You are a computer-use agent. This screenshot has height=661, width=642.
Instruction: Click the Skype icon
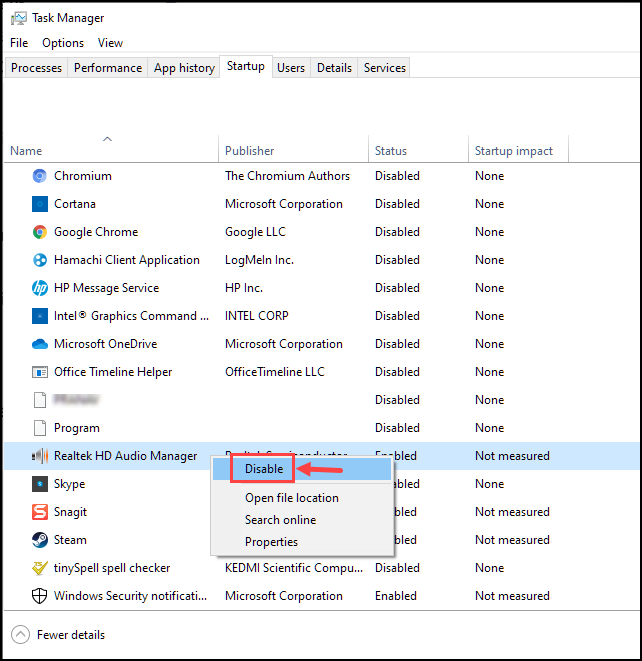coord(40,484)
